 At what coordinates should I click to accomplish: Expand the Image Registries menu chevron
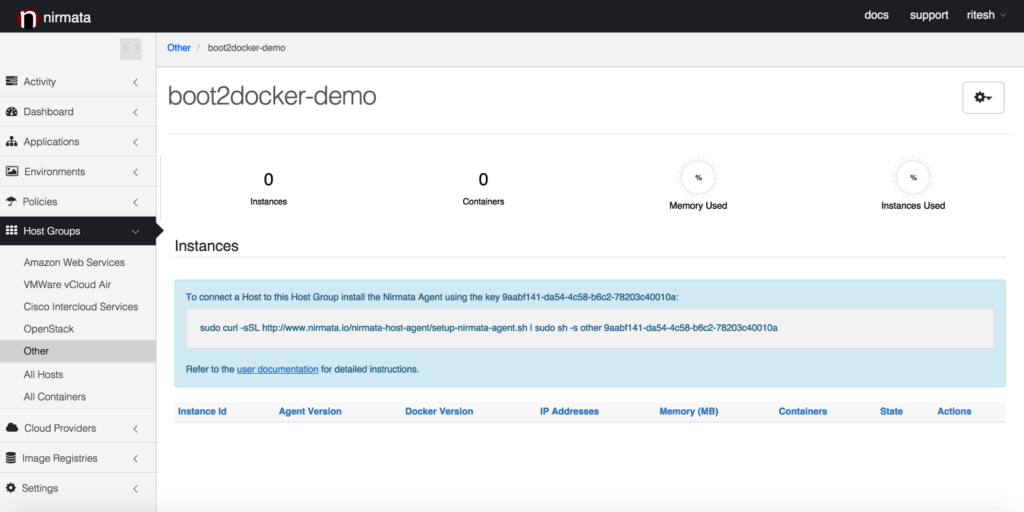click(135, 459)
